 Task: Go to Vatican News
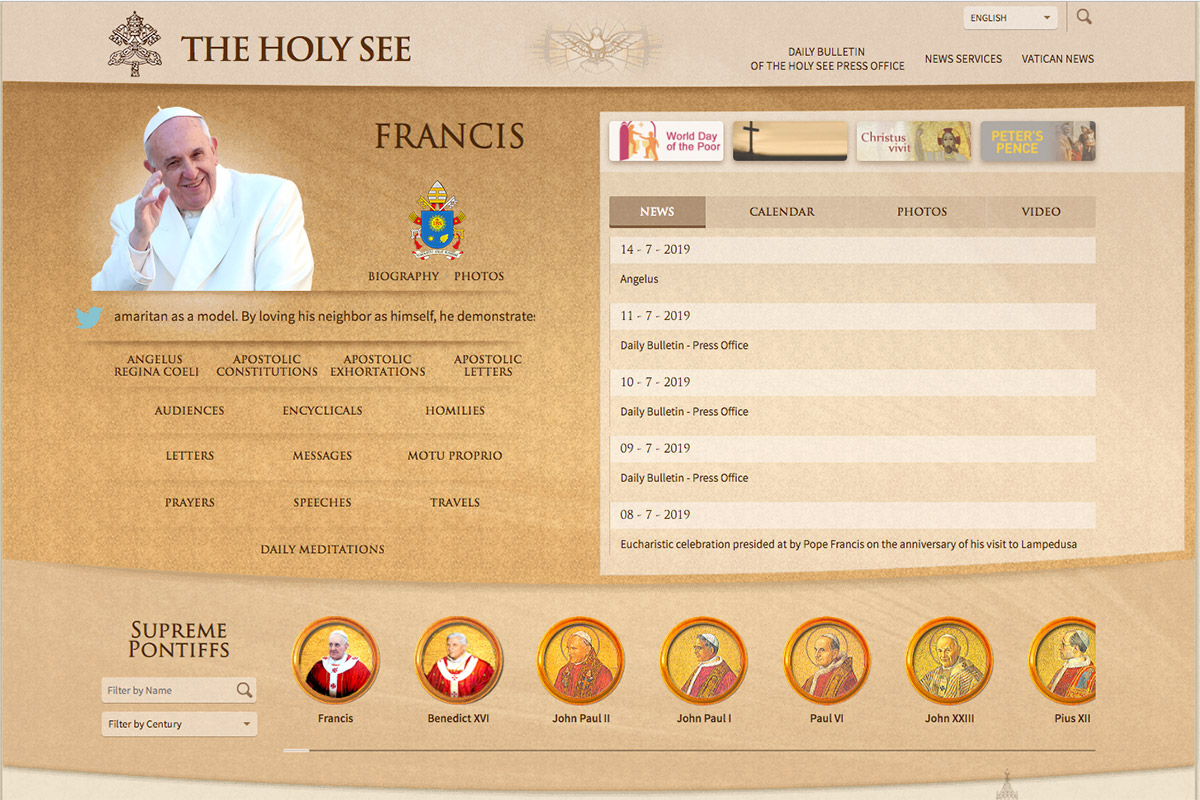[1057, 59]
